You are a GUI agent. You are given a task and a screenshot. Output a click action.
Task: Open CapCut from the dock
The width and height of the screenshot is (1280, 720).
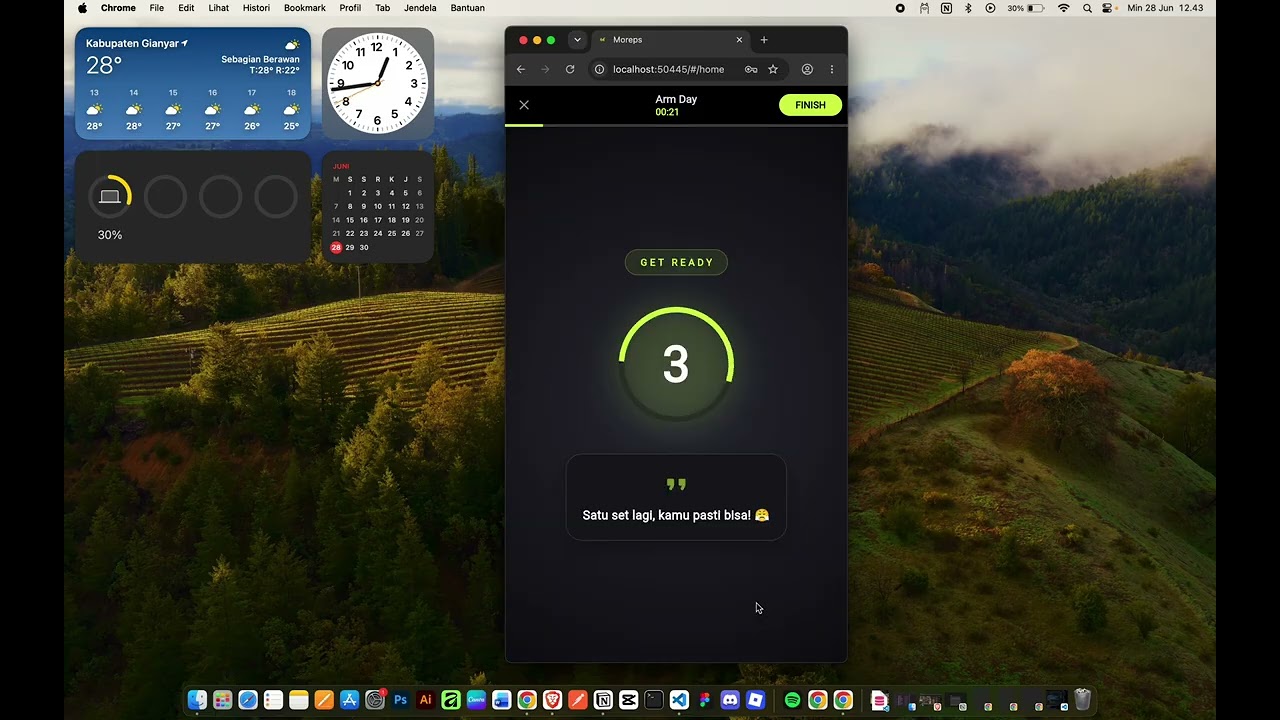click(x=628, y=700)
